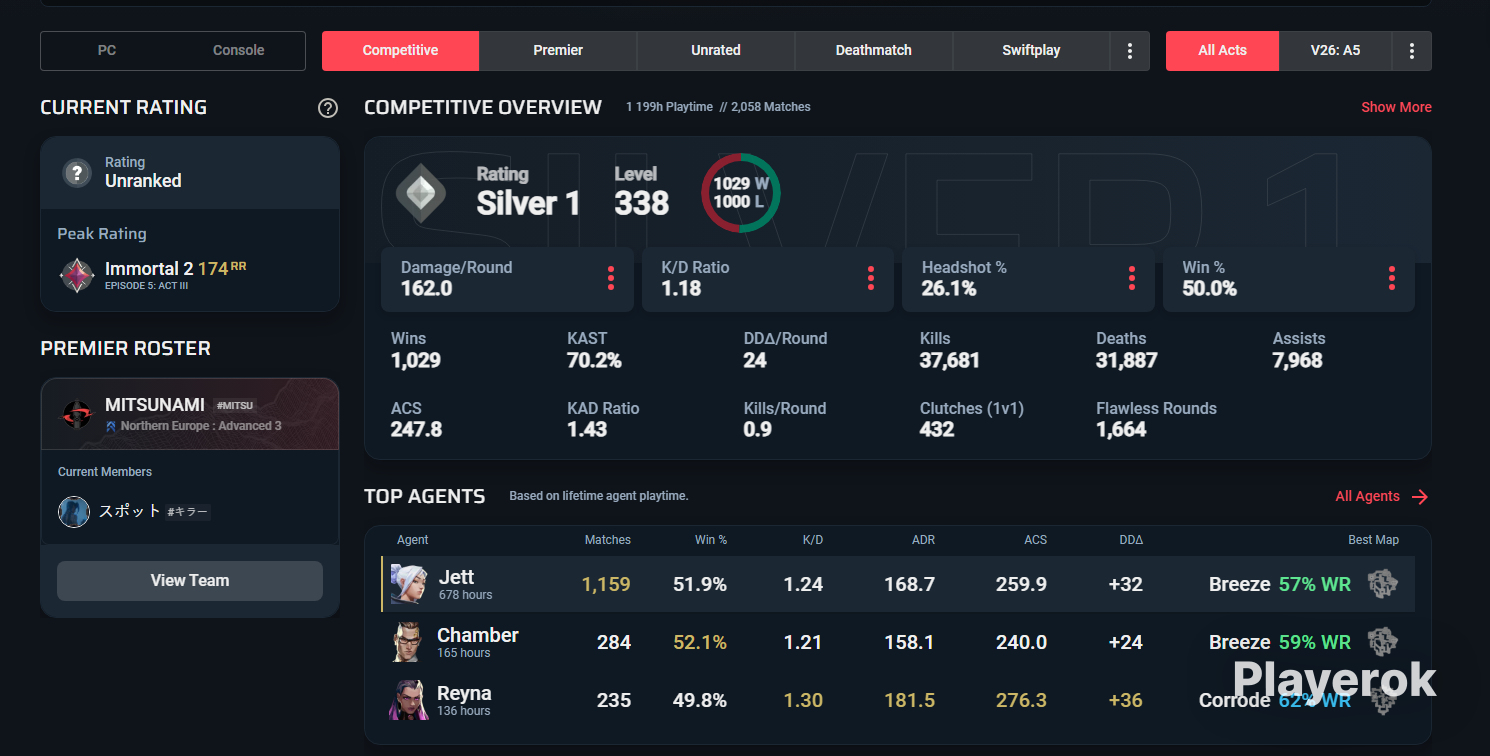Click the Immortal 2 peak rank badge

point(77,274)
